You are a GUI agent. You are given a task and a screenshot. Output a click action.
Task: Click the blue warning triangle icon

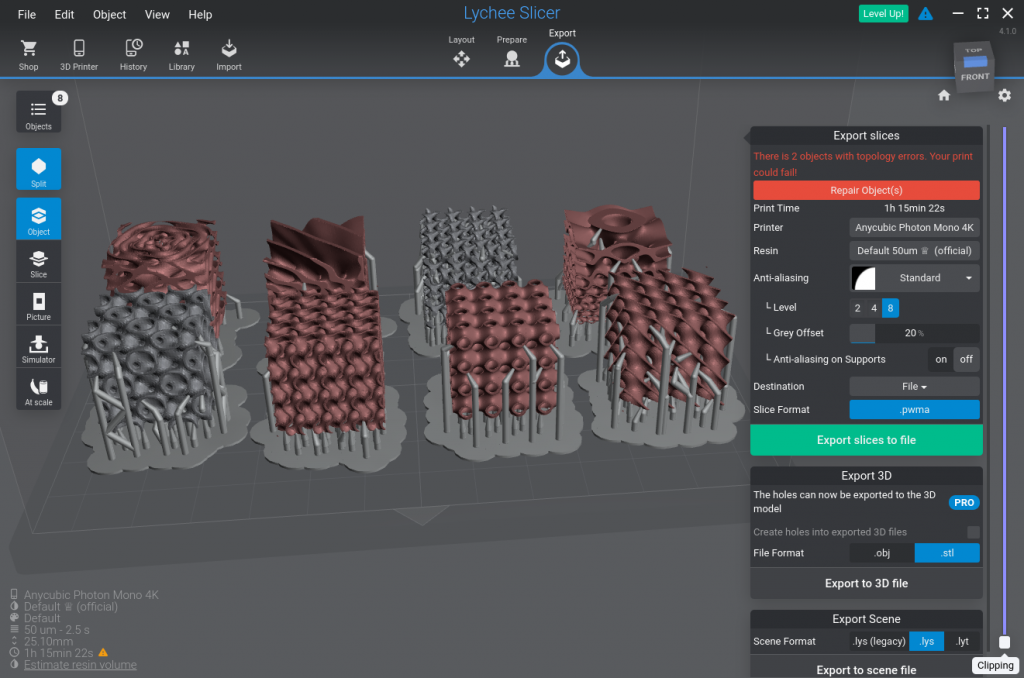925,14
